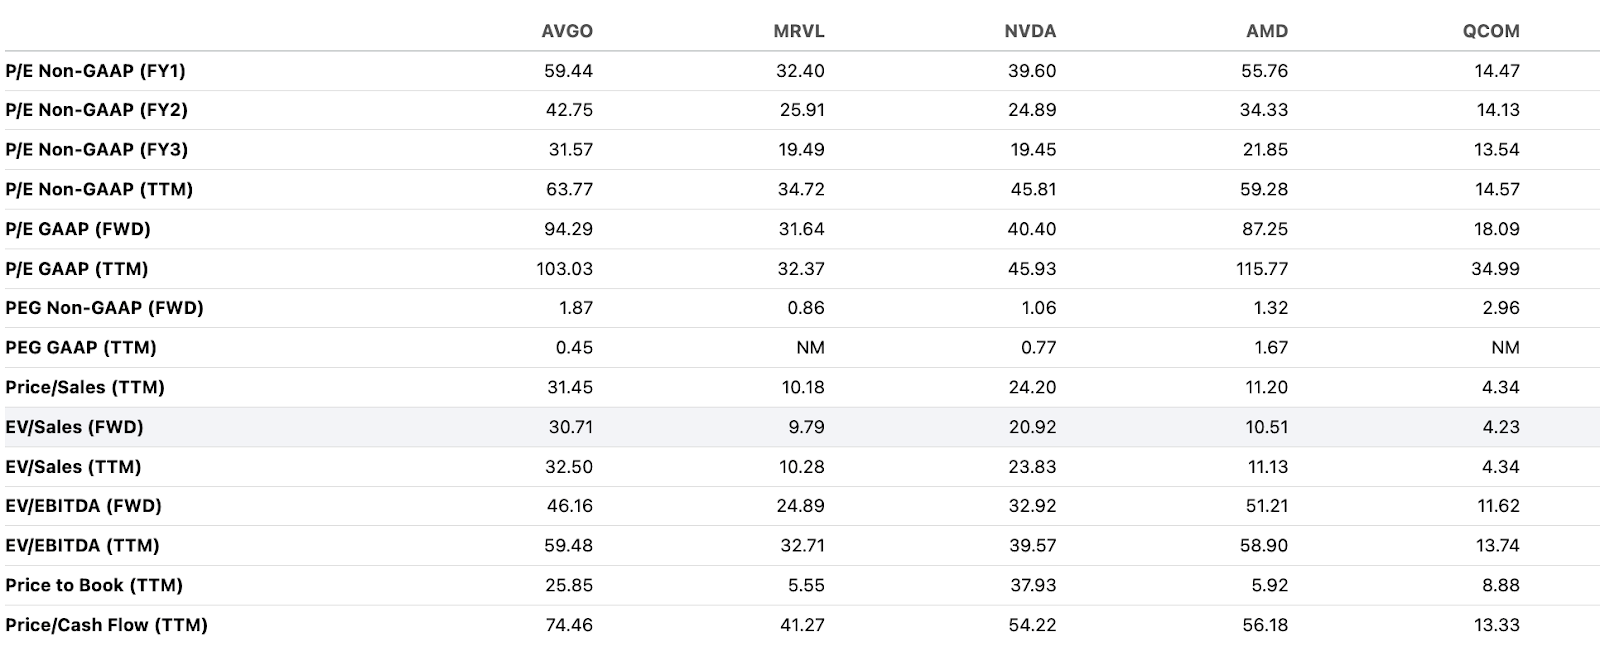Select the Price/Cash Flow (TTM) row label

[106, 625]
